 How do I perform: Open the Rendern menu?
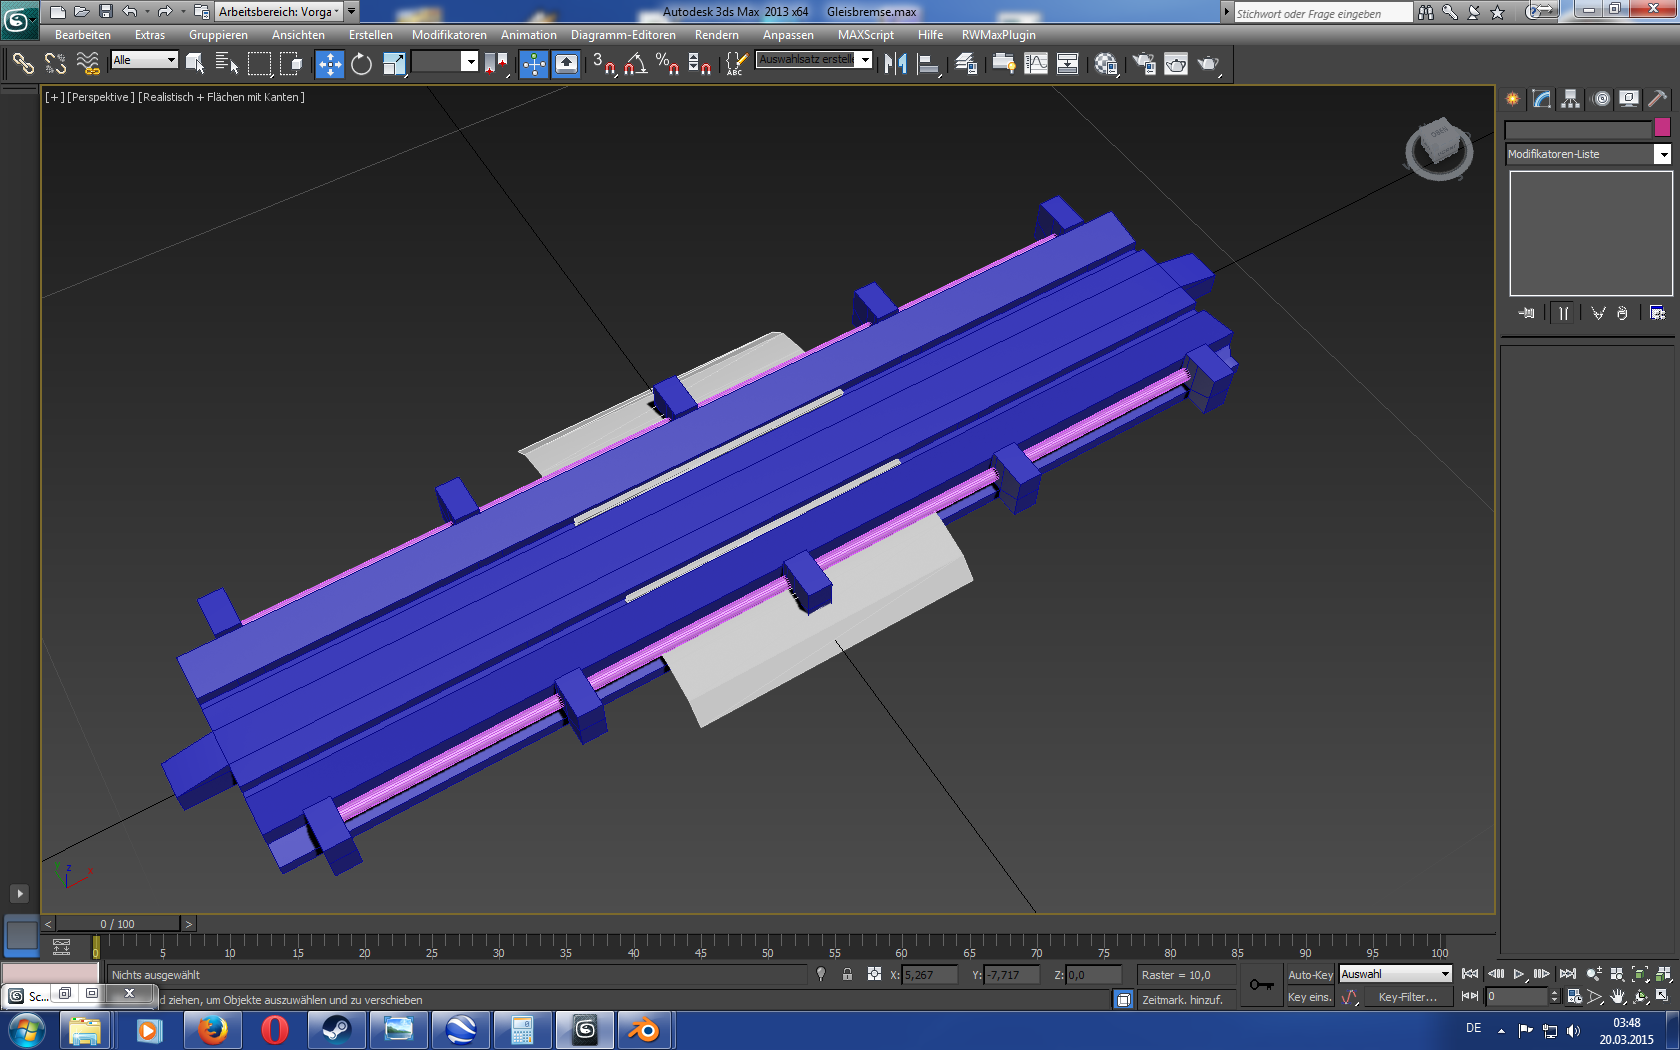coord(716,35)
